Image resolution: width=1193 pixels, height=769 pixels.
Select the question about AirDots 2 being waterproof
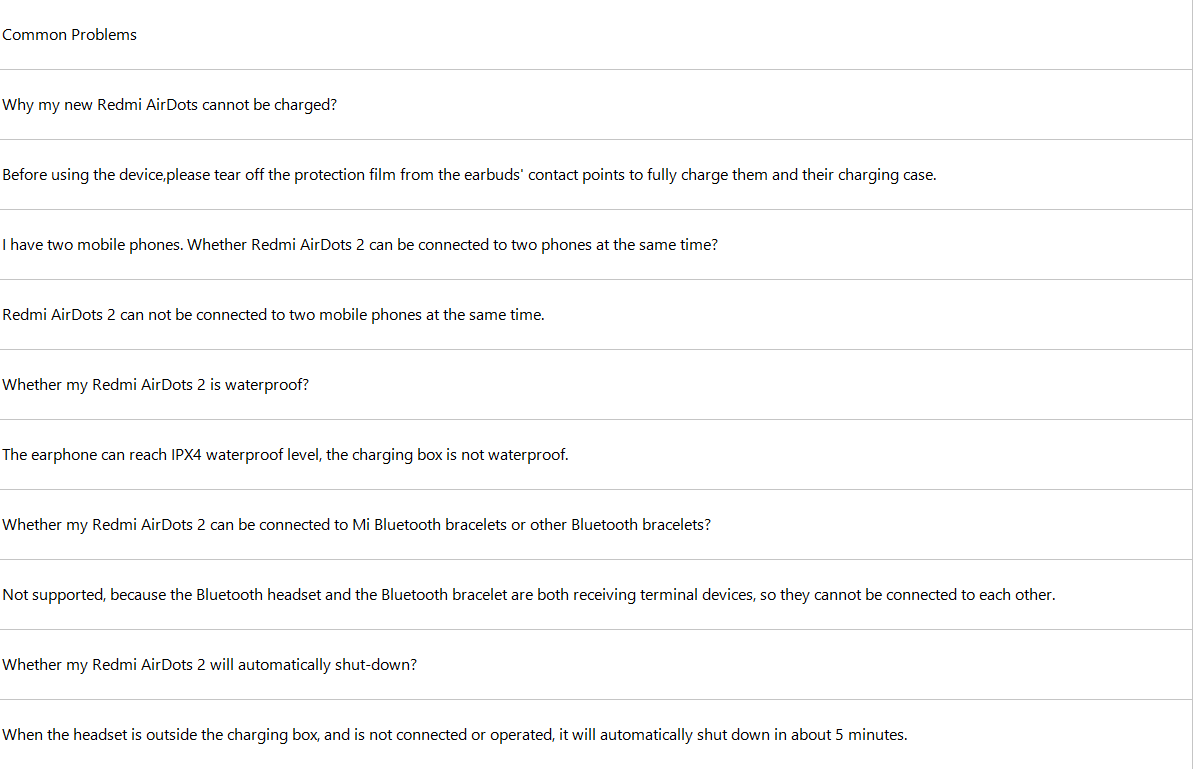coord(156,385)
